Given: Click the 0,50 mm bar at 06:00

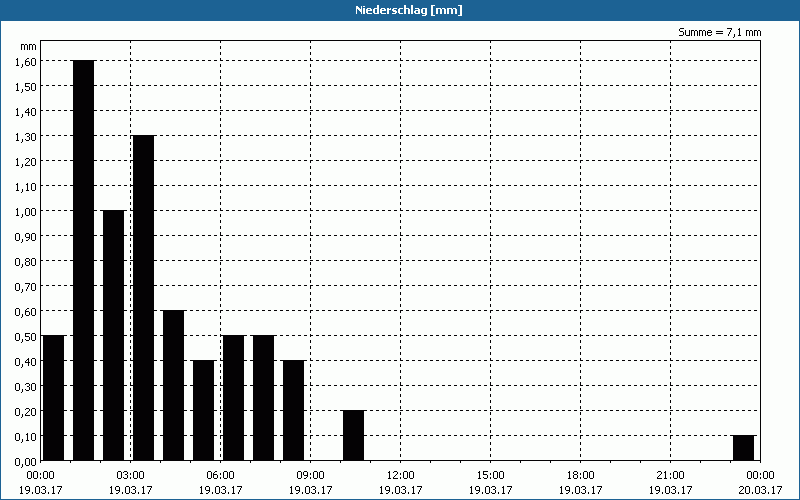Looking at the screenshot, I should click(233, 398).
